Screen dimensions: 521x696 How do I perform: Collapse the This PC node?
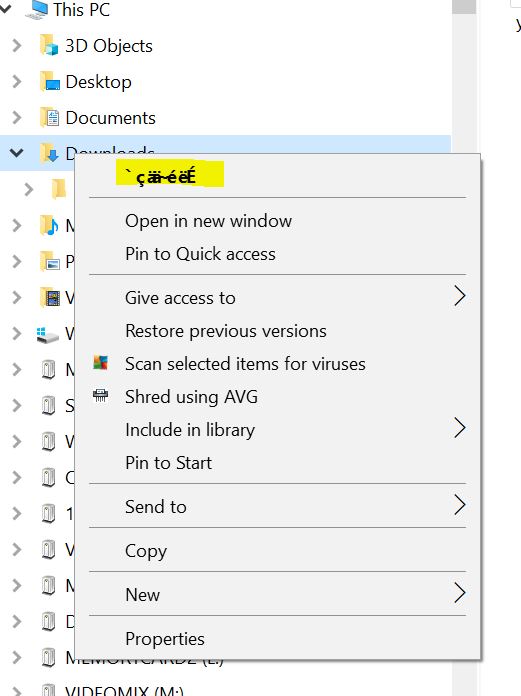tap(5, 7)
